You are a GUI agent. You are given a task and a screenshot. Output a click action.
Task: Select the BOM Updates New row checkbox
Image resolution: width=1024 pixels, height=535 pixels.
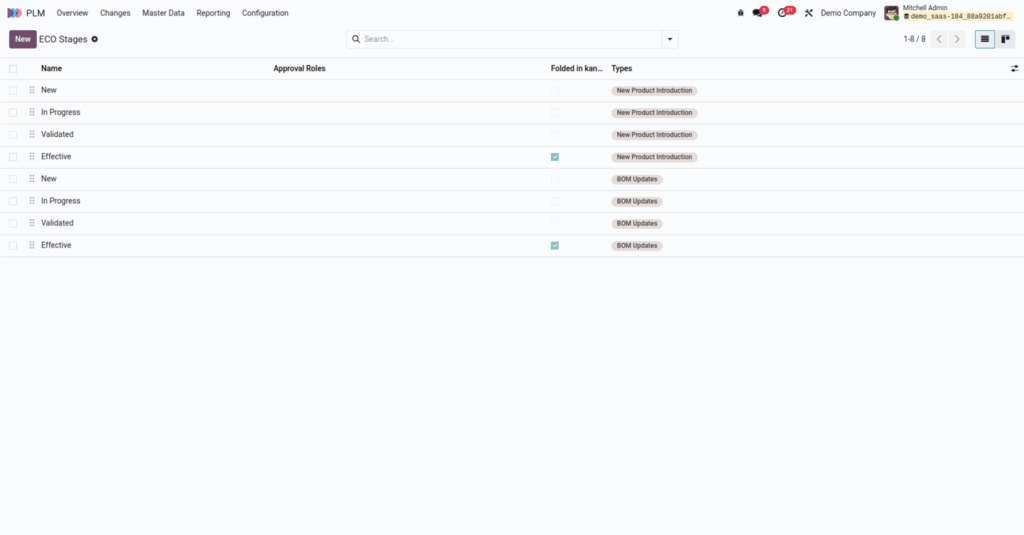coord(13,180)
